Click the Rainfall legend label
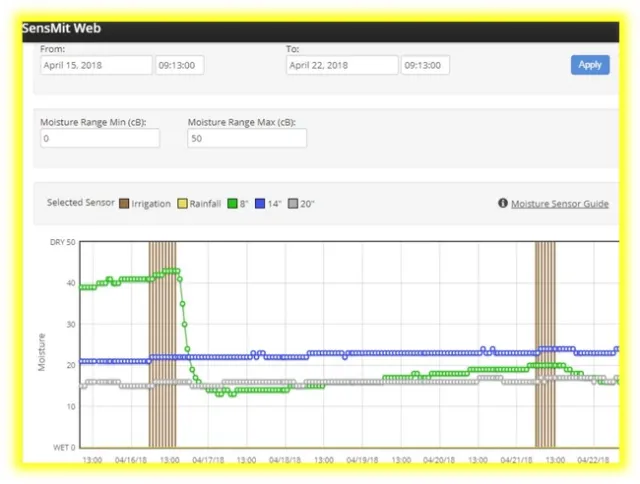 [205, 204]
